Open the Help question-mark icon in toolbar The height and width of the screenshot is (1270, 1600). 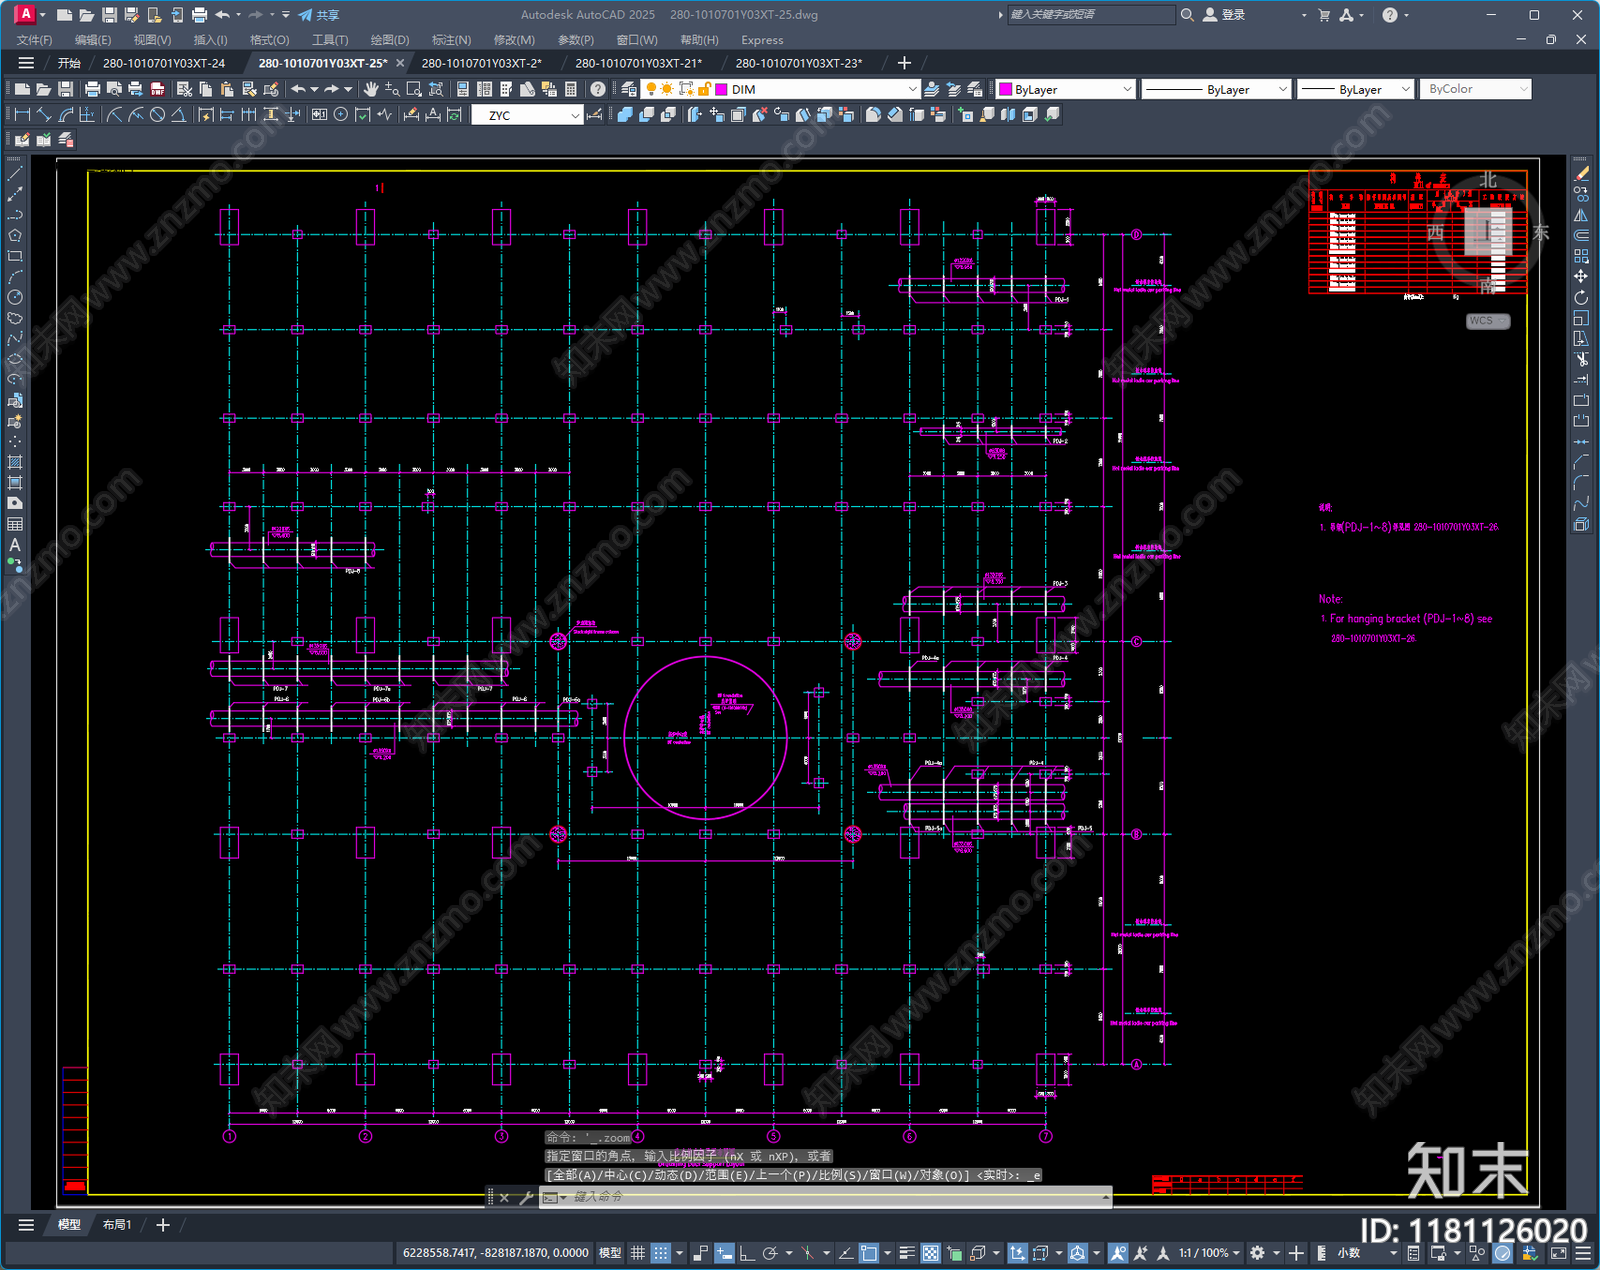click(598, 89)
